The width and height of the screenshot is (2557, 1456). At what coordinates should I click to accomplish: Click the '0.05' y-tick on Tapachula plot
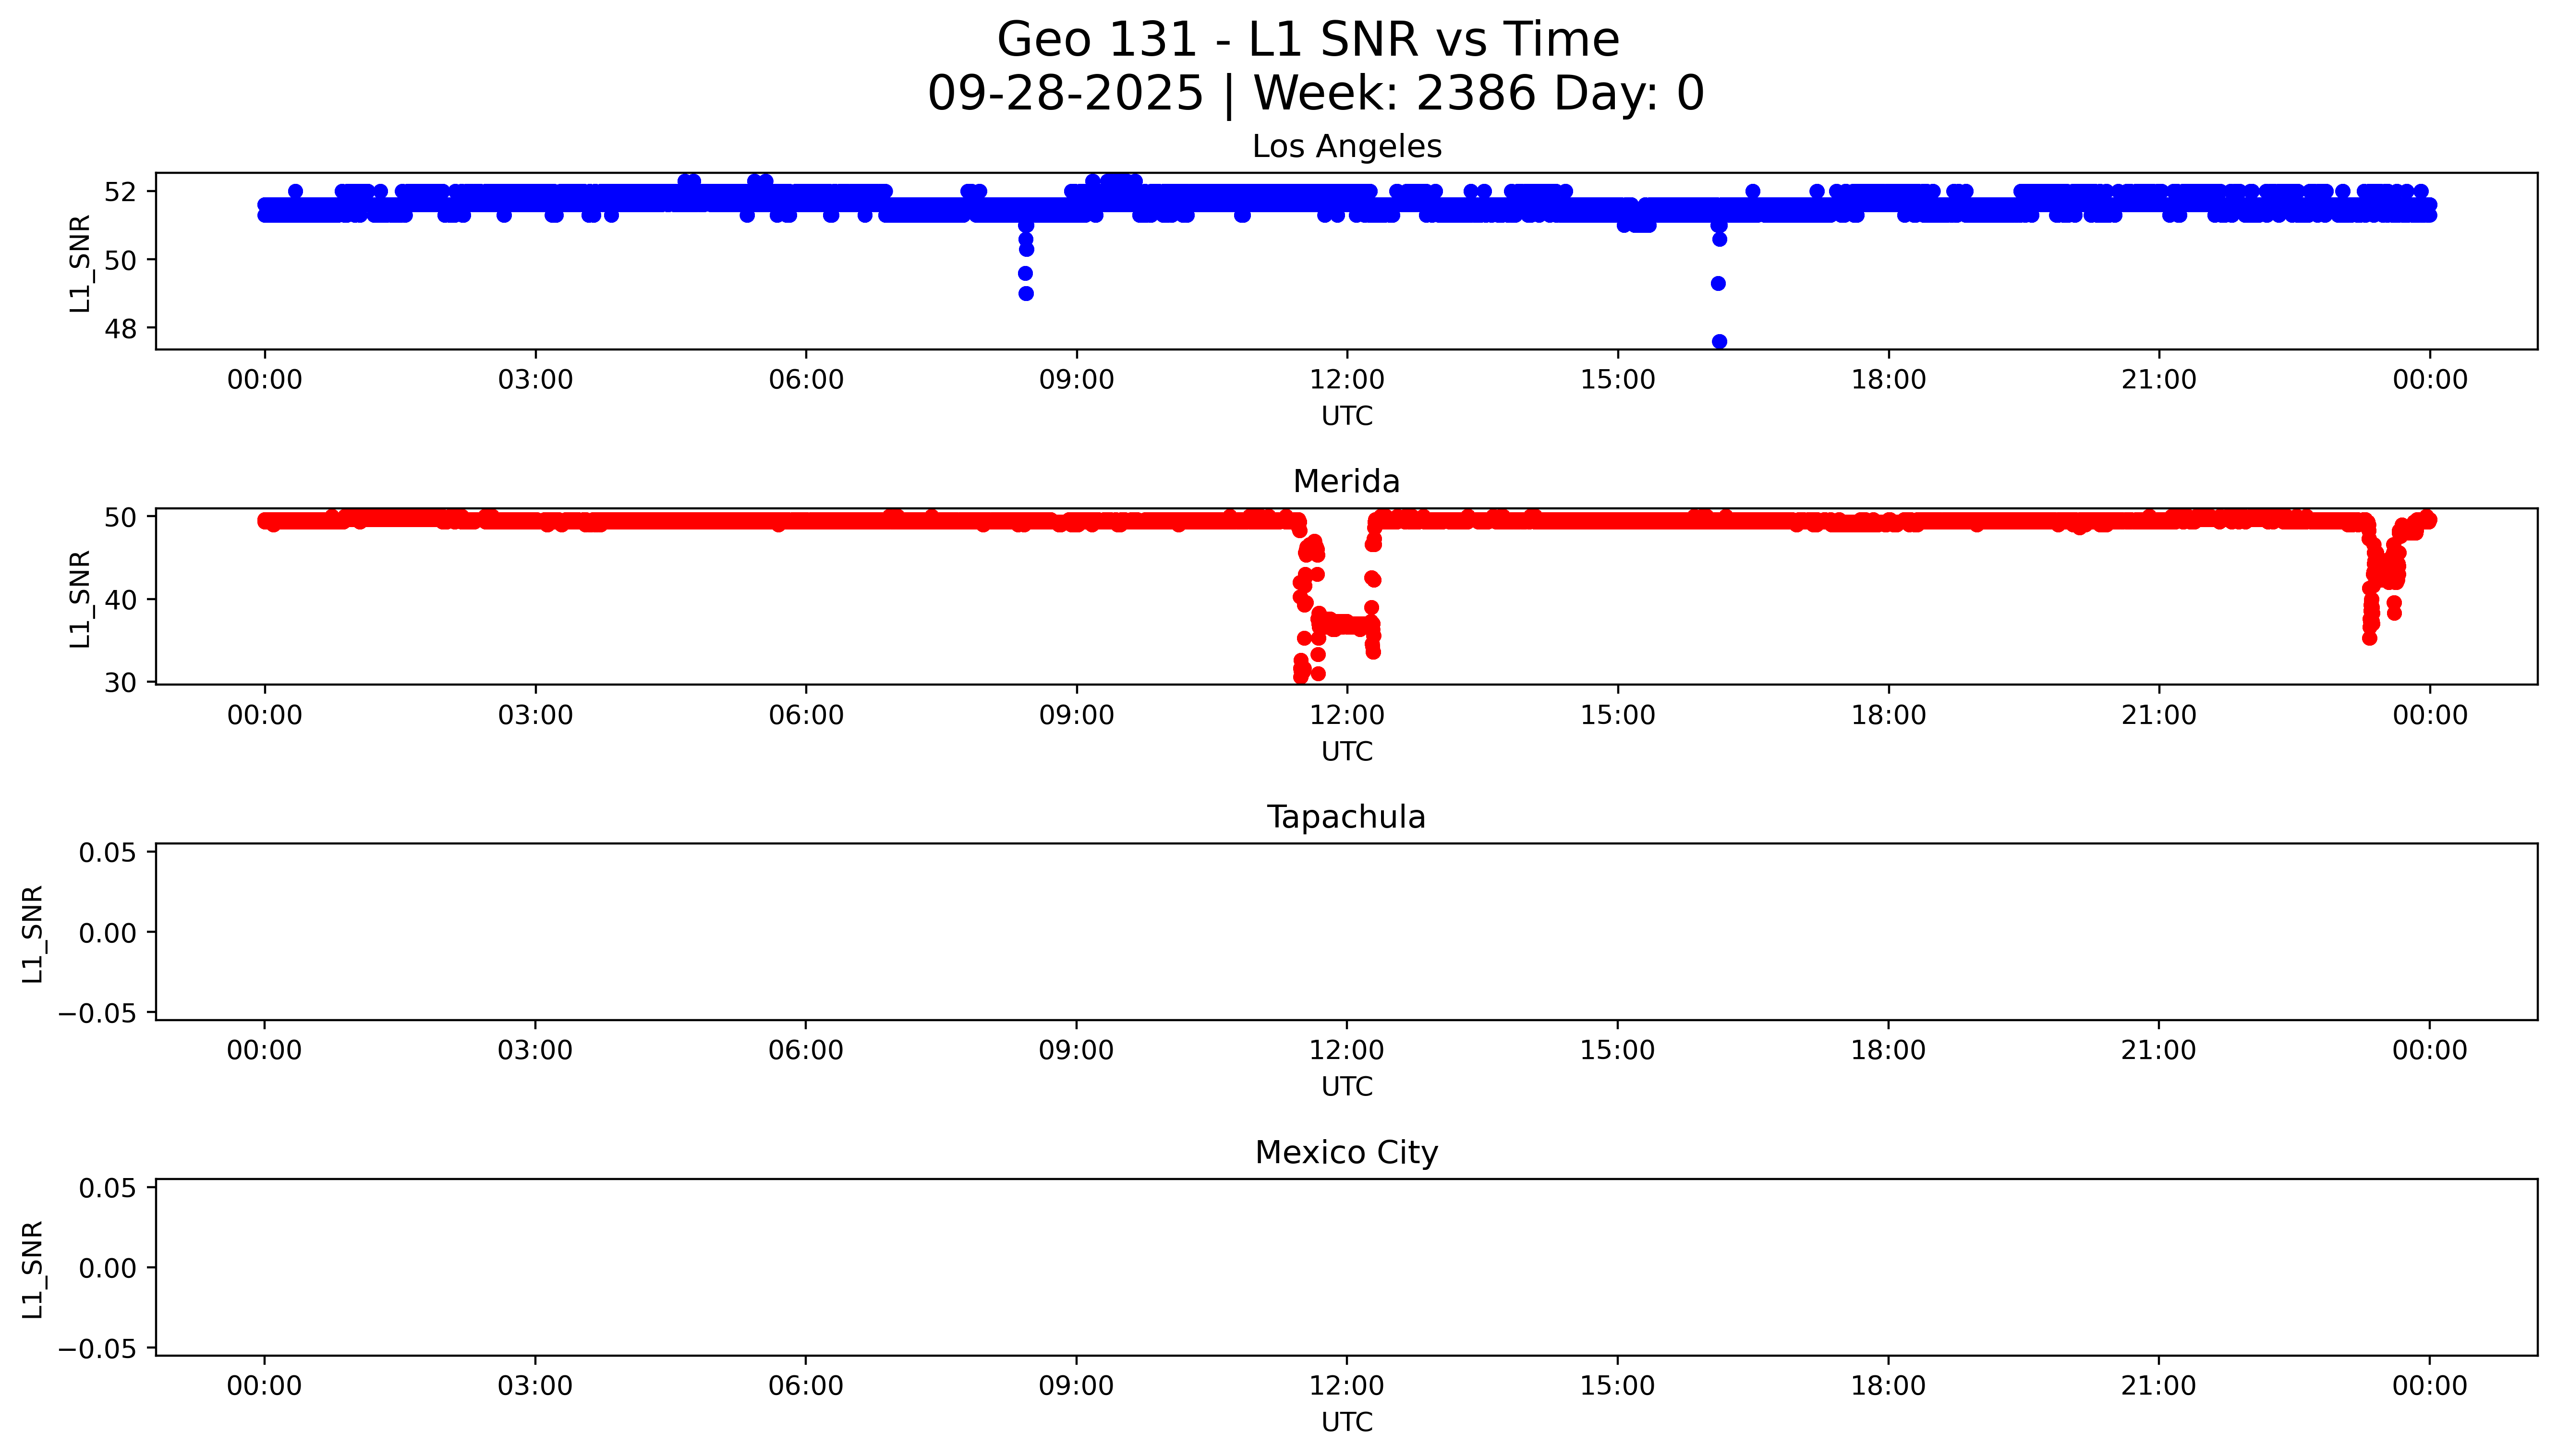tap(107, 853)
